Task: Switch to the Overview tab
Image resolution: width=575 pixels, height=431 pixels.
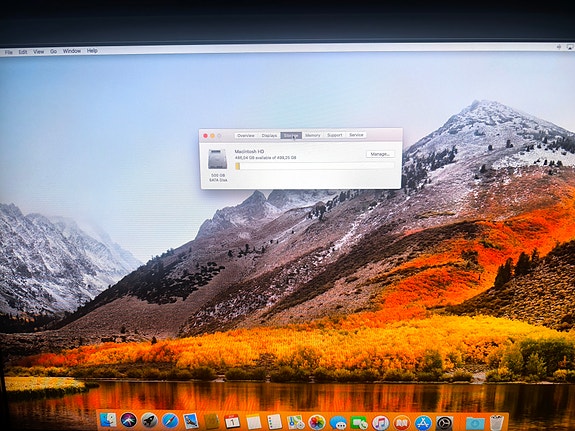Action: click(x=246, y=136)
